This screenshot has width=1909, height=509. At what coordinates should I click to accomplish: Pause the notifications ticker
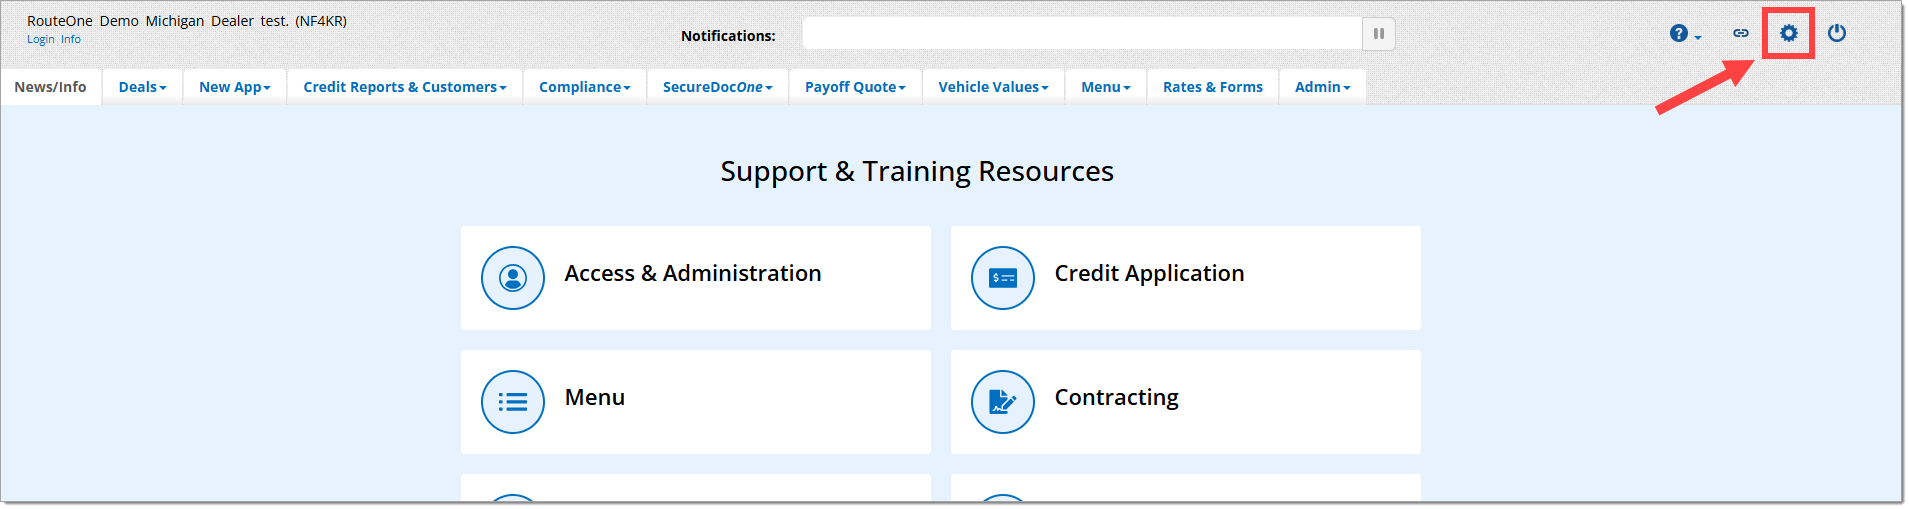(1378, 34)
